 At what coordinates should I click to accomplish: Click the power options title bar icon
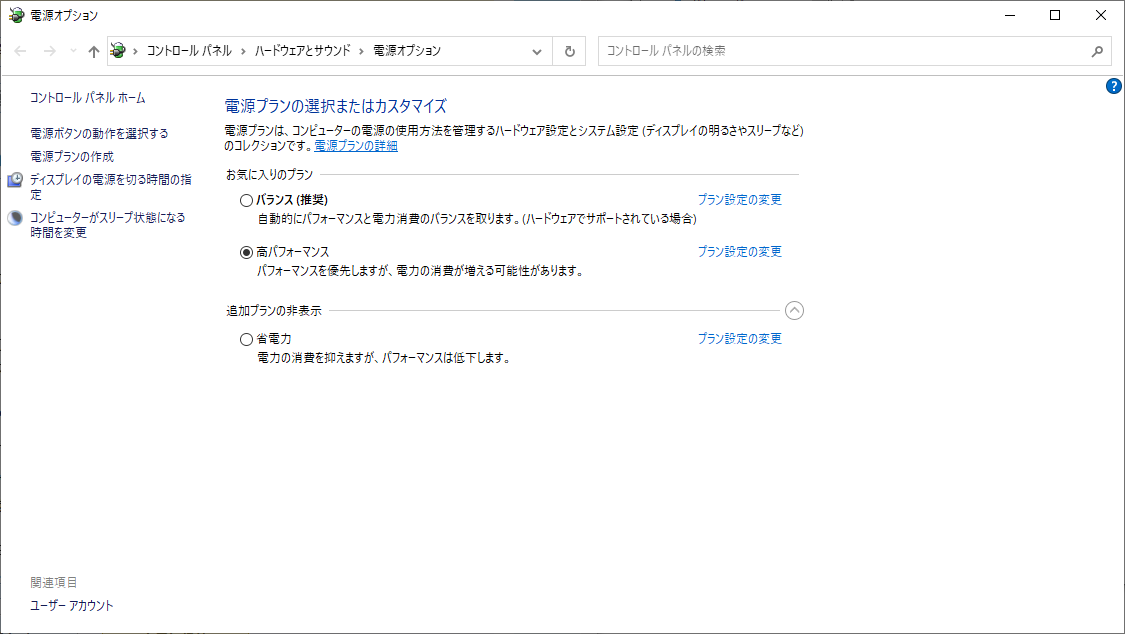coord(16,15)
